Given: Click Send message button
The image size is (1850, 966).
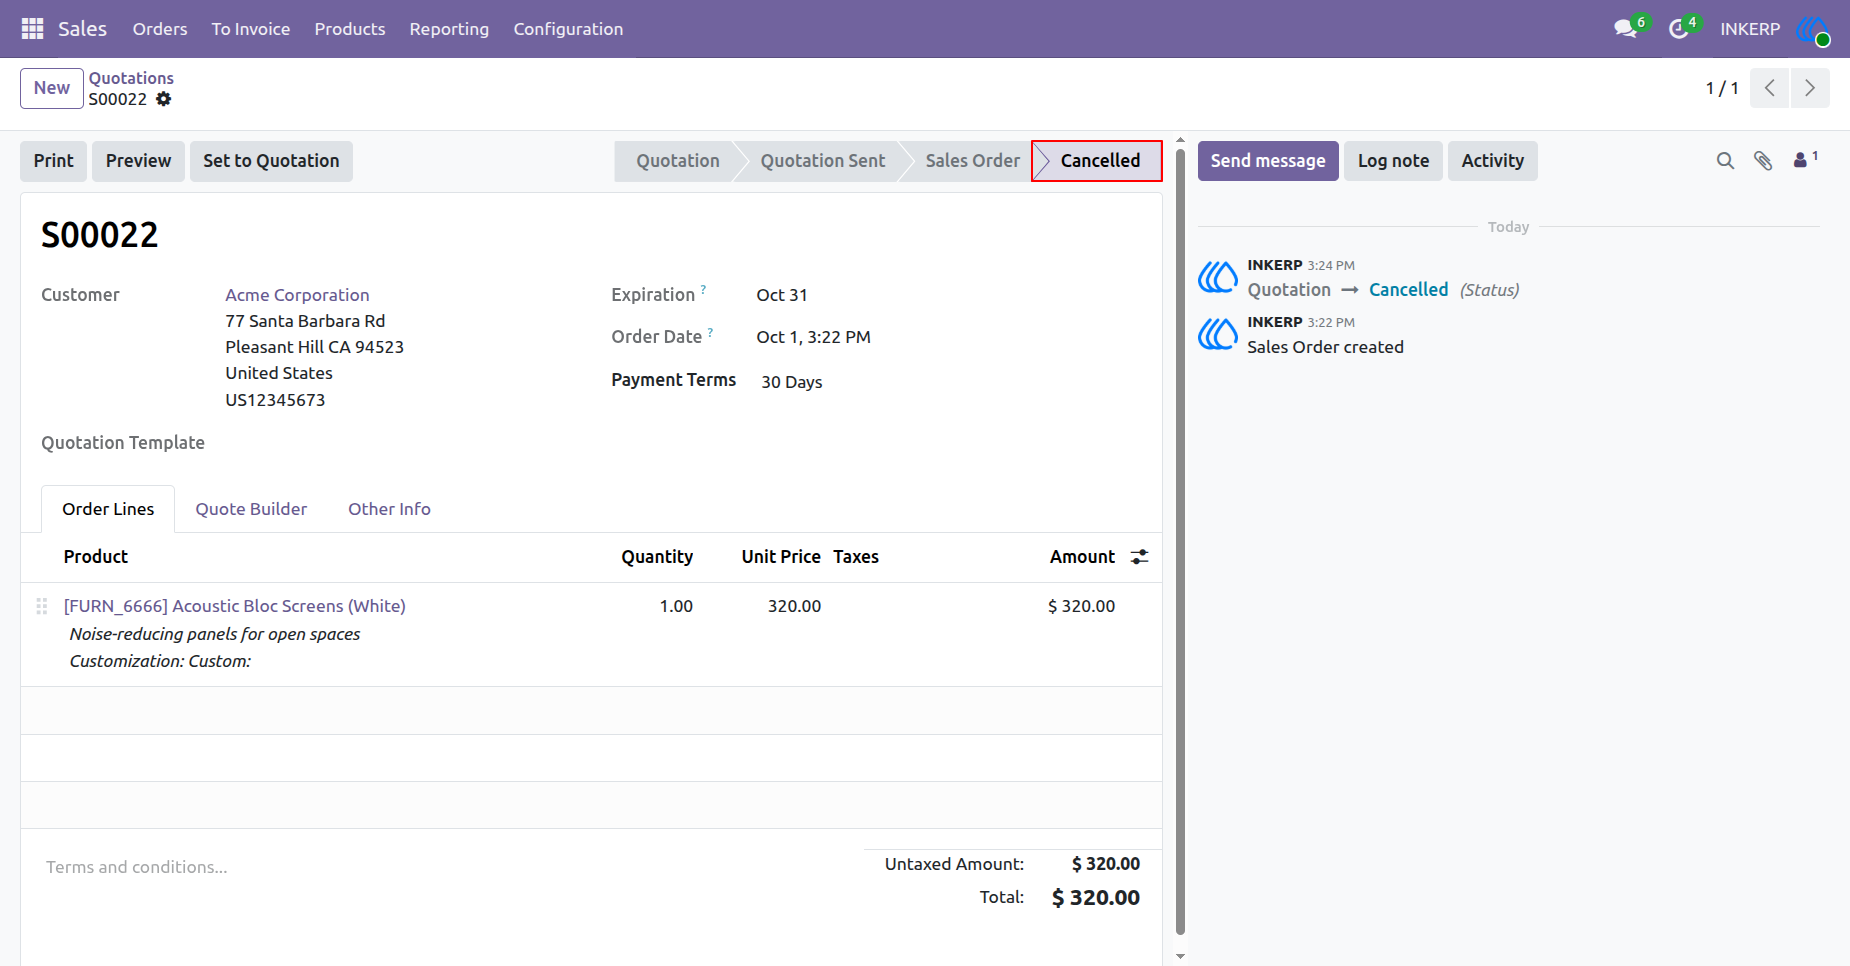Looking at the screenshot, I should point(1268,161).
